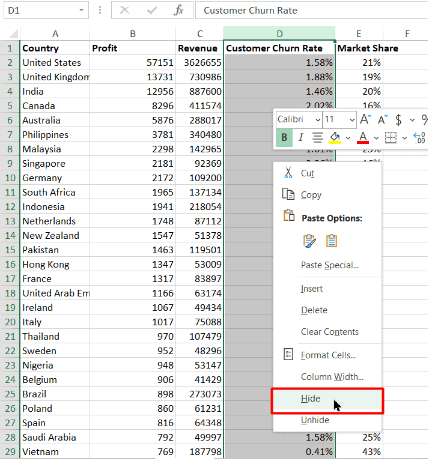Screen dimensions: 428x459
Task: Click the Country header cell
Action: click(x=55, y=48)
